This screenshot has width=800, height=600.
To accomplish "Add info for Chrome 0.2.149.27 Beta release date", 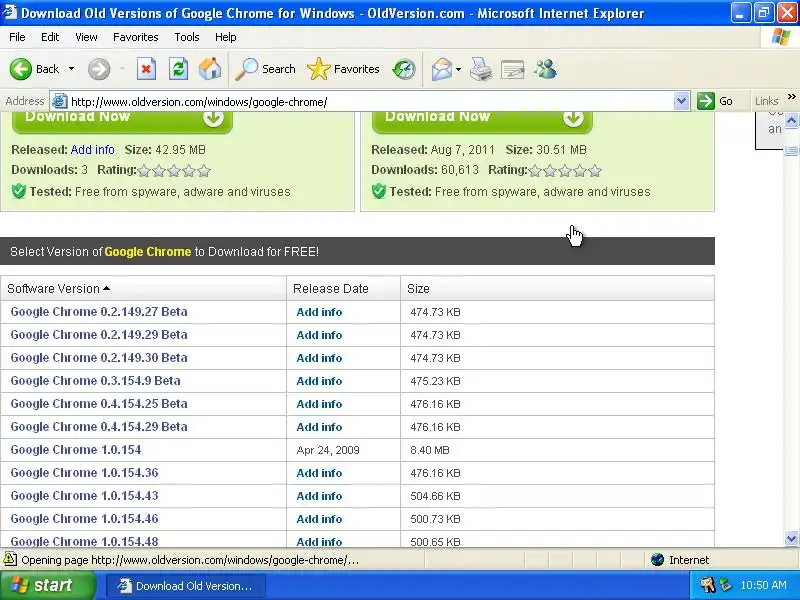I will coord(319,312).
